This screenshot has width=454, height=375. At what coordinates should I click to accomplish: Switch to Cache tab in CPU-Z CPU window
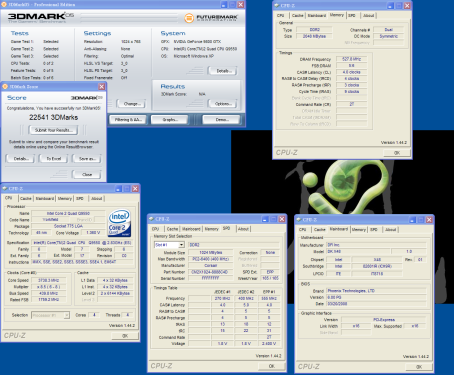[26, 198]
